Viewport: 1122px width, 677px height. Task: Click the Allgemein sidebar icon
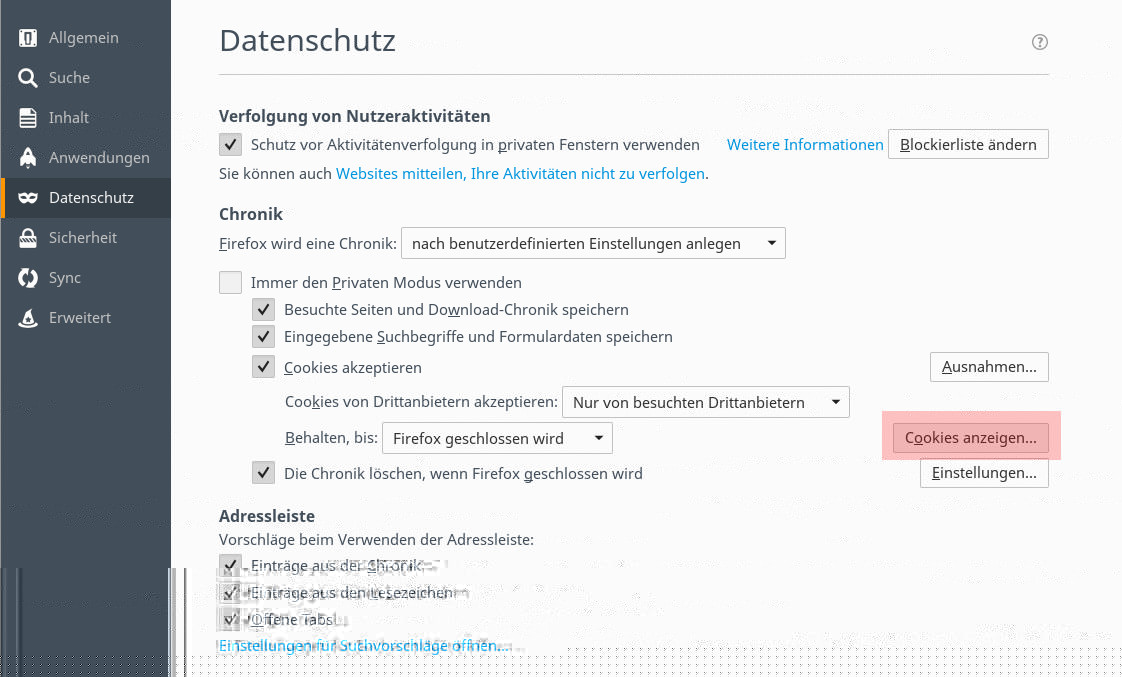click(28, 38)
